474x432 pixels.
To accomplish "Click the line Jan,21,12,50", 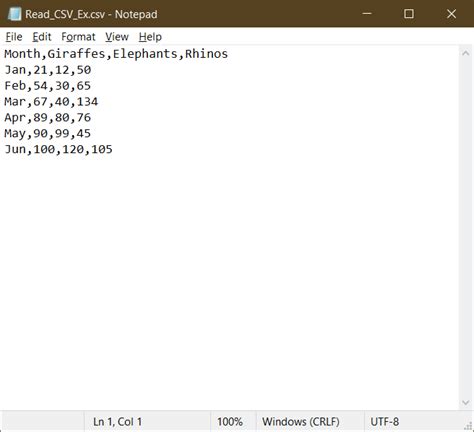I will click(48, 70).
